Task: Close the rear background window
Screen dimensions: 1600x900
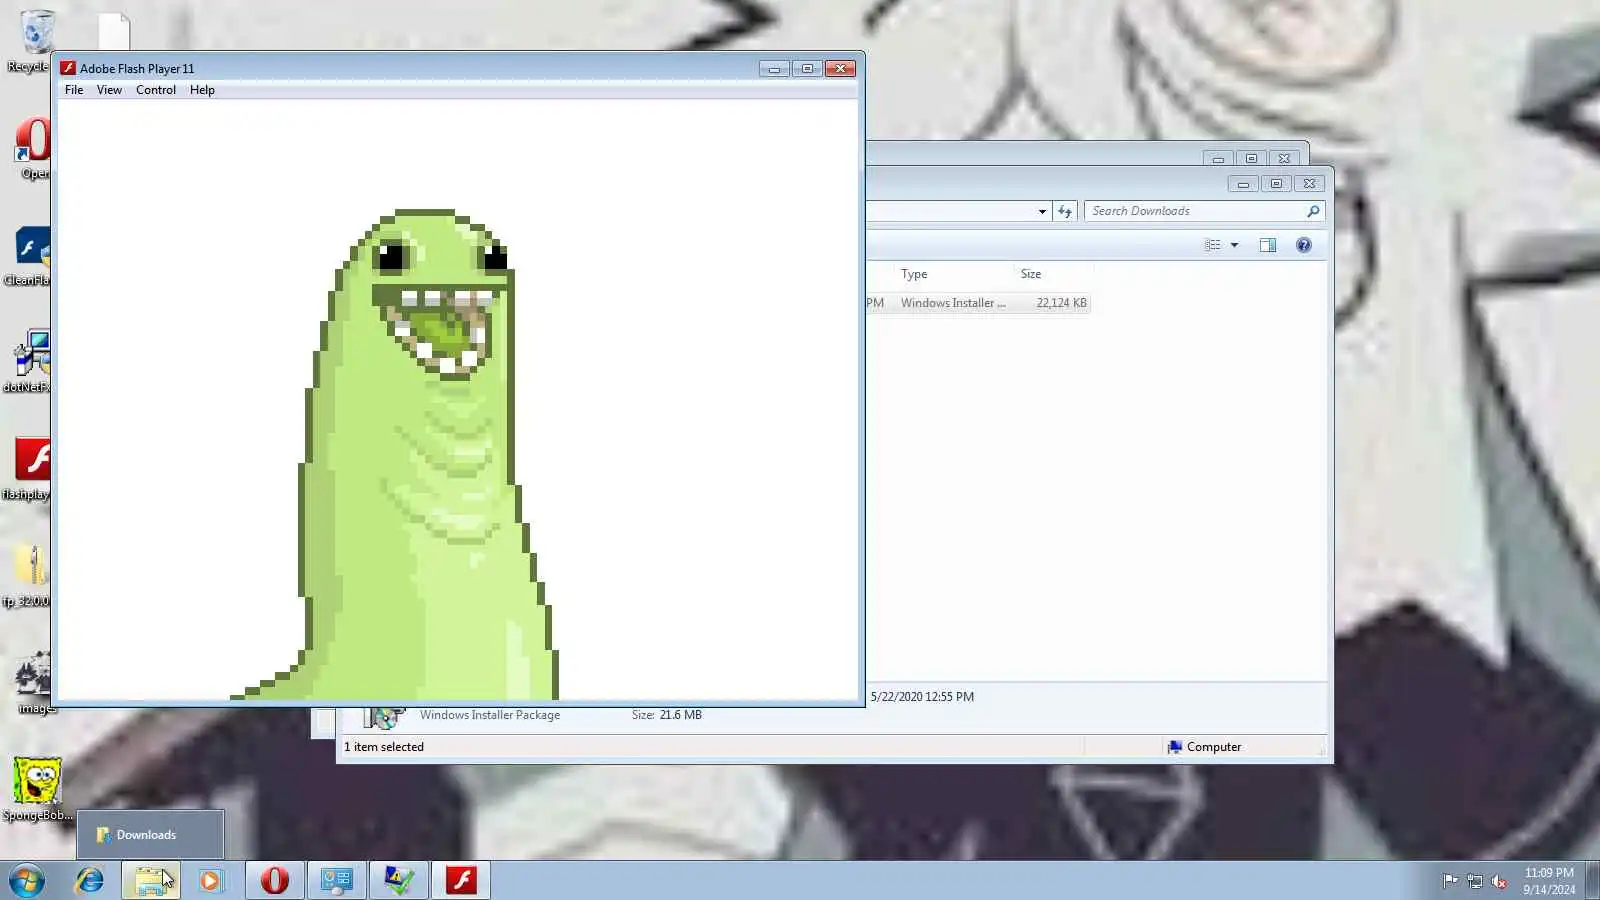Action: click(x=1284, y=158)
